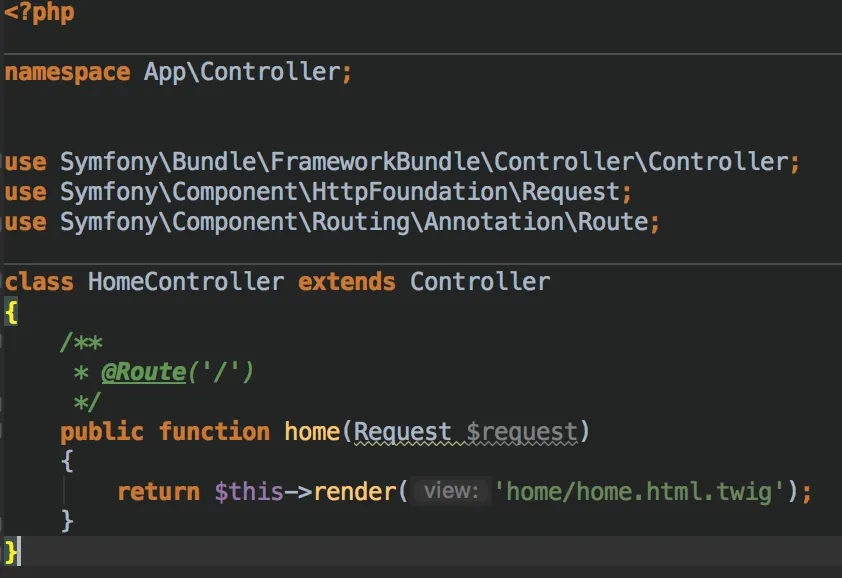842x578 pixels.
Task: Click the extends keyword
Action: coord(347,282)
